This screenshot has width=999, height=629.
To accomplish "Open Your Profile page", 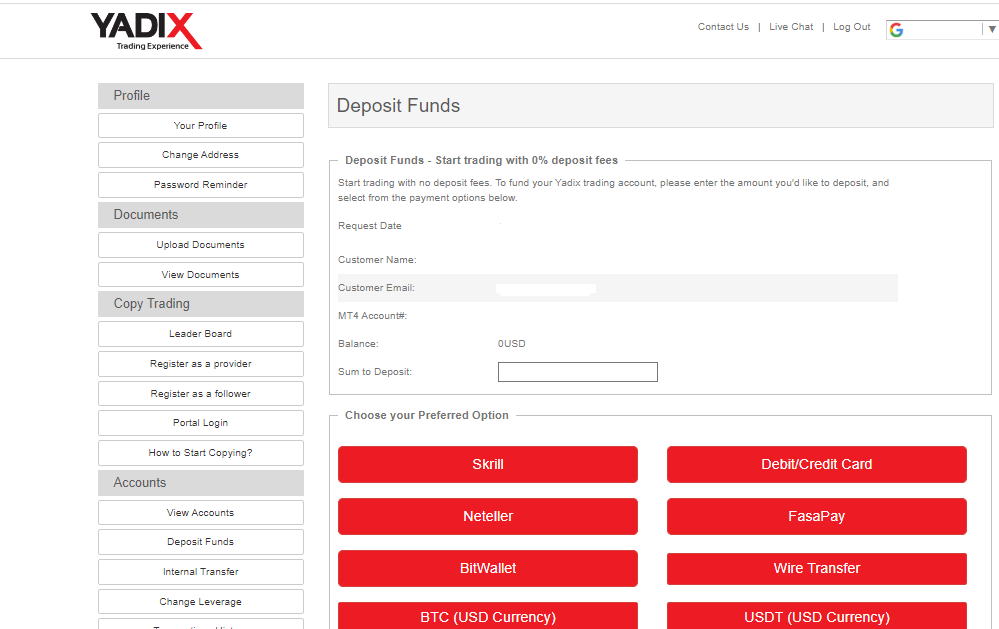I will click(x=201, y=126).
